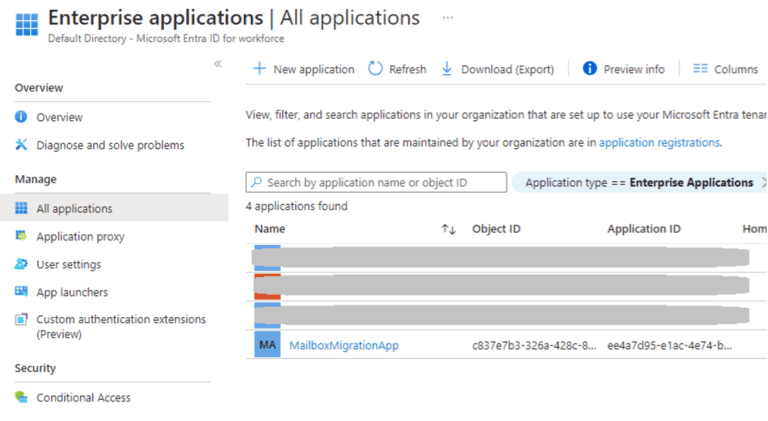The height and width of the screenshot is (421, 768).
Task: Click the User settings gear-person icon
Action: coord(21,264)
